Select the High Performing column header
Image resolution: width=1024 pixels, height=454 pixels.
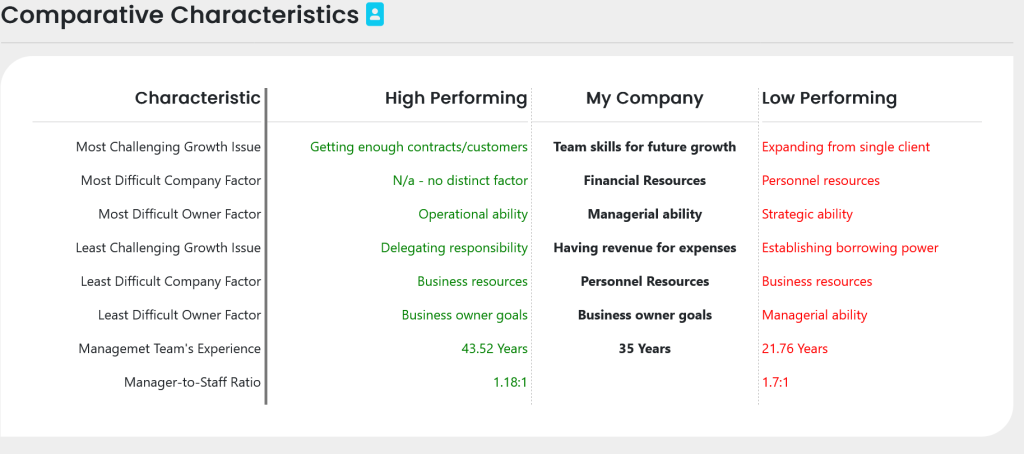(x=456, y=98)
